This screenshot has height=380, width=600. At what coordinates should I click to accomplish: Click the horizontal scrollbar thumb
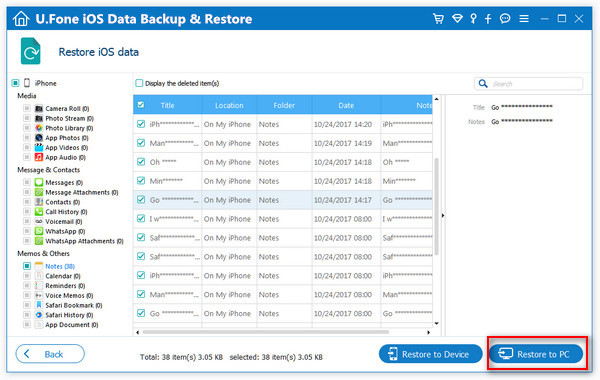tap(266, 332)
